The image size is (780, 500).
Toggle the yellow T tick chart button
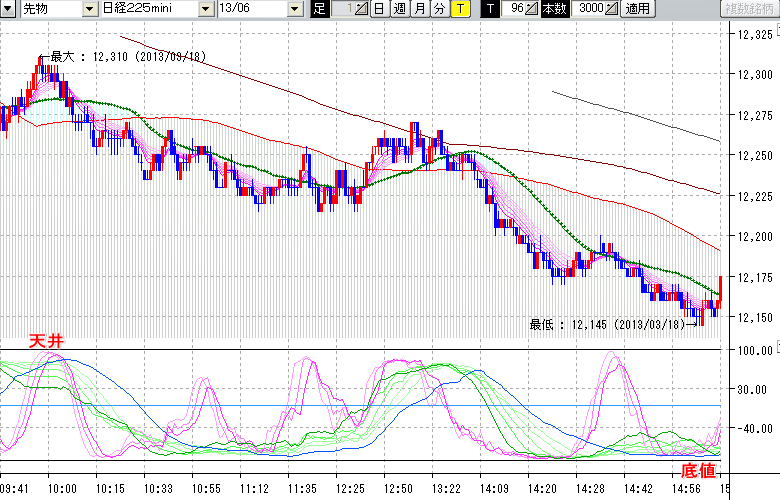459,9
